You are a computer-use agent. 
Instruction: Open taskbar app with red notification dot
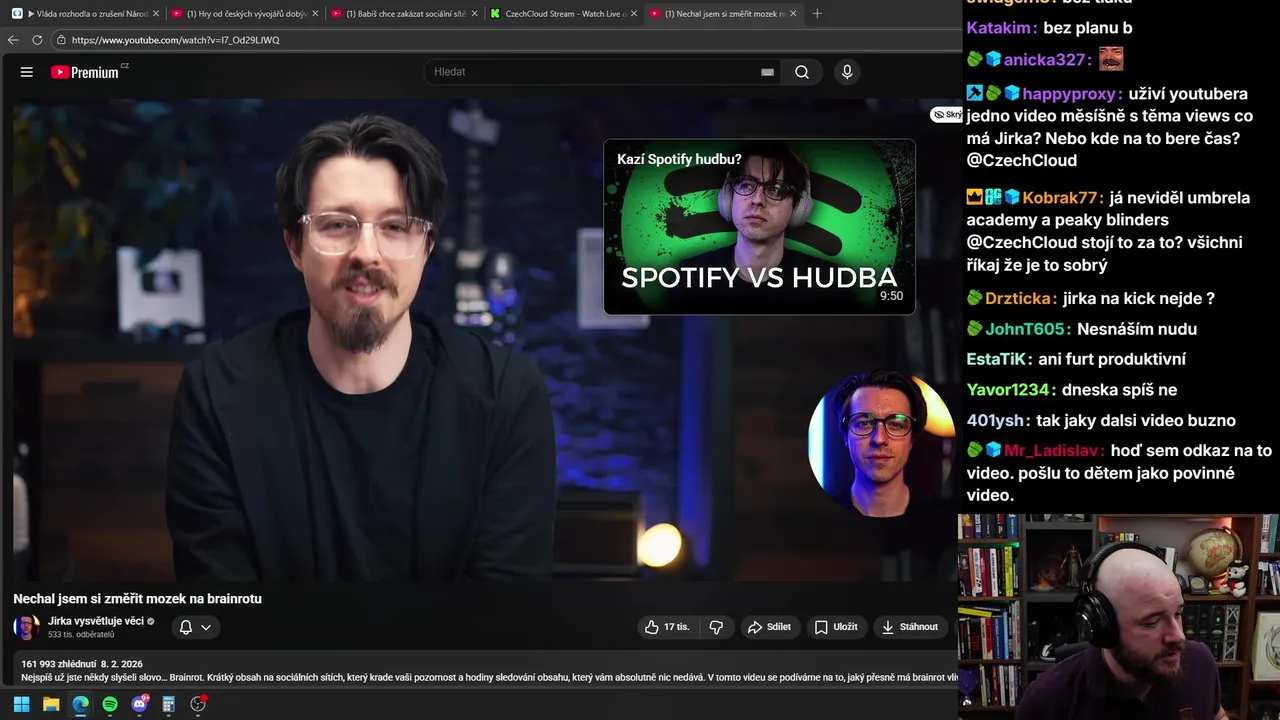(198, 704)
